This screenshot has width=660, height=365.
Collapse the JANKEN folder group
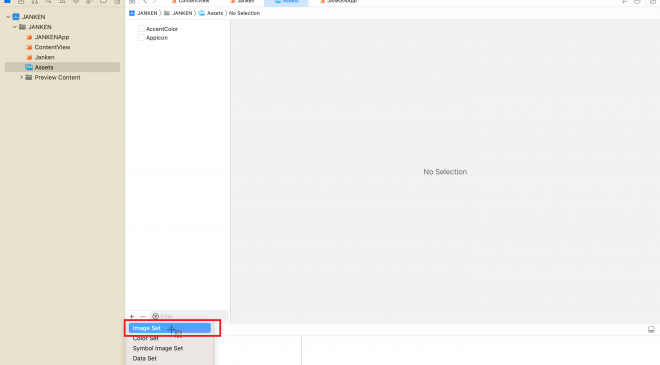(15, 27)
